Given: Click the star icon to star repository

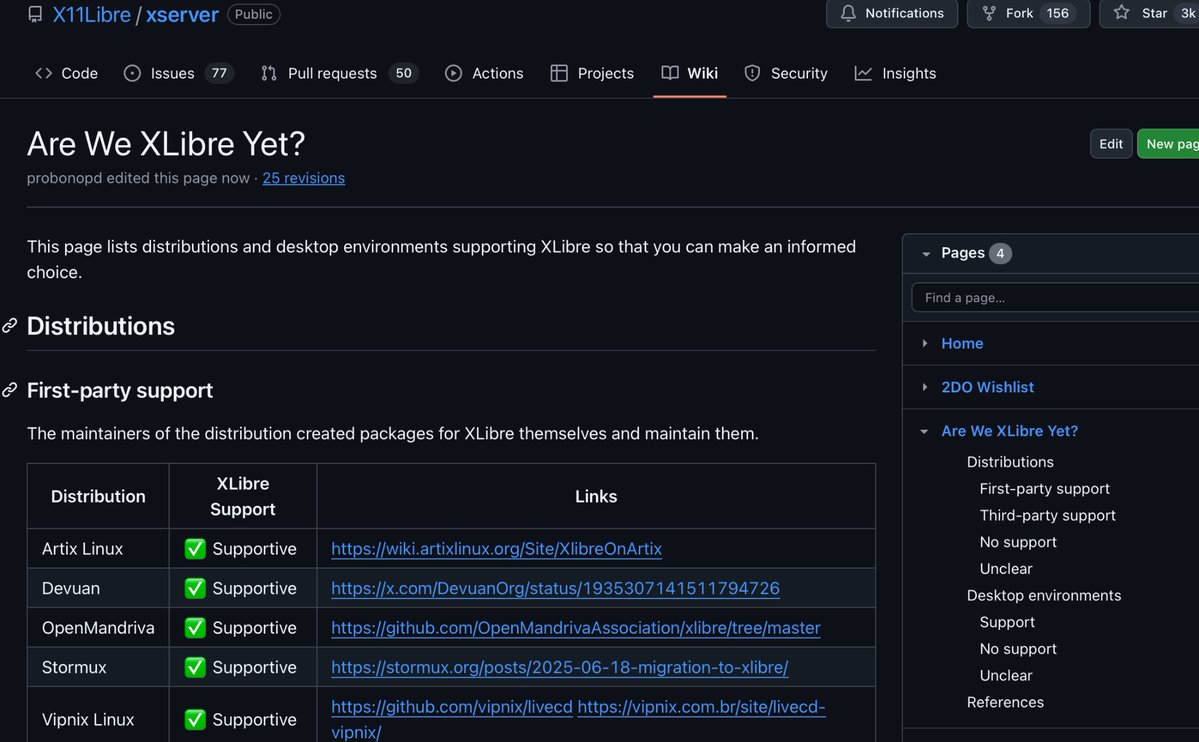Looking at the screenshot, I should [1121, 12].
